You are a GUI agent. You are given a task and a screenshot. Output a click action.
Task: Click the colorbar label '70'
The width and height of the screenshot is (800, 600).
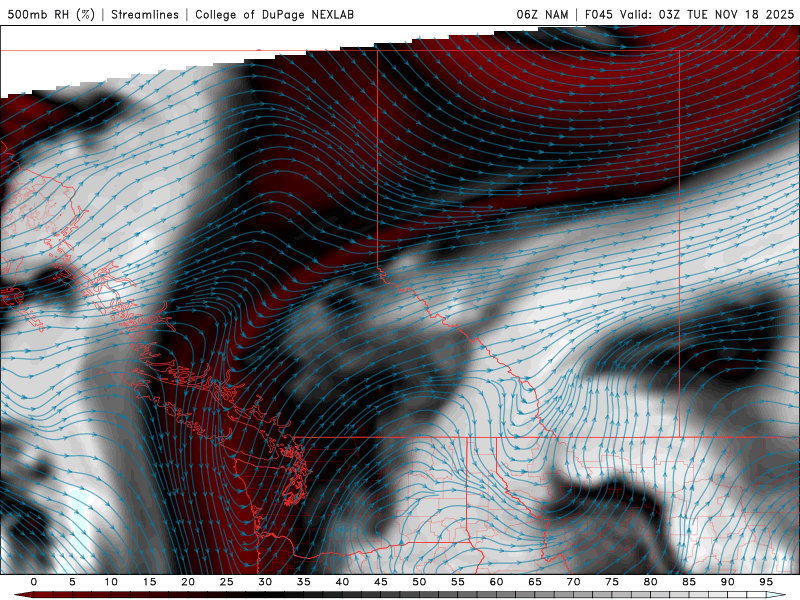tap(573, 582)
